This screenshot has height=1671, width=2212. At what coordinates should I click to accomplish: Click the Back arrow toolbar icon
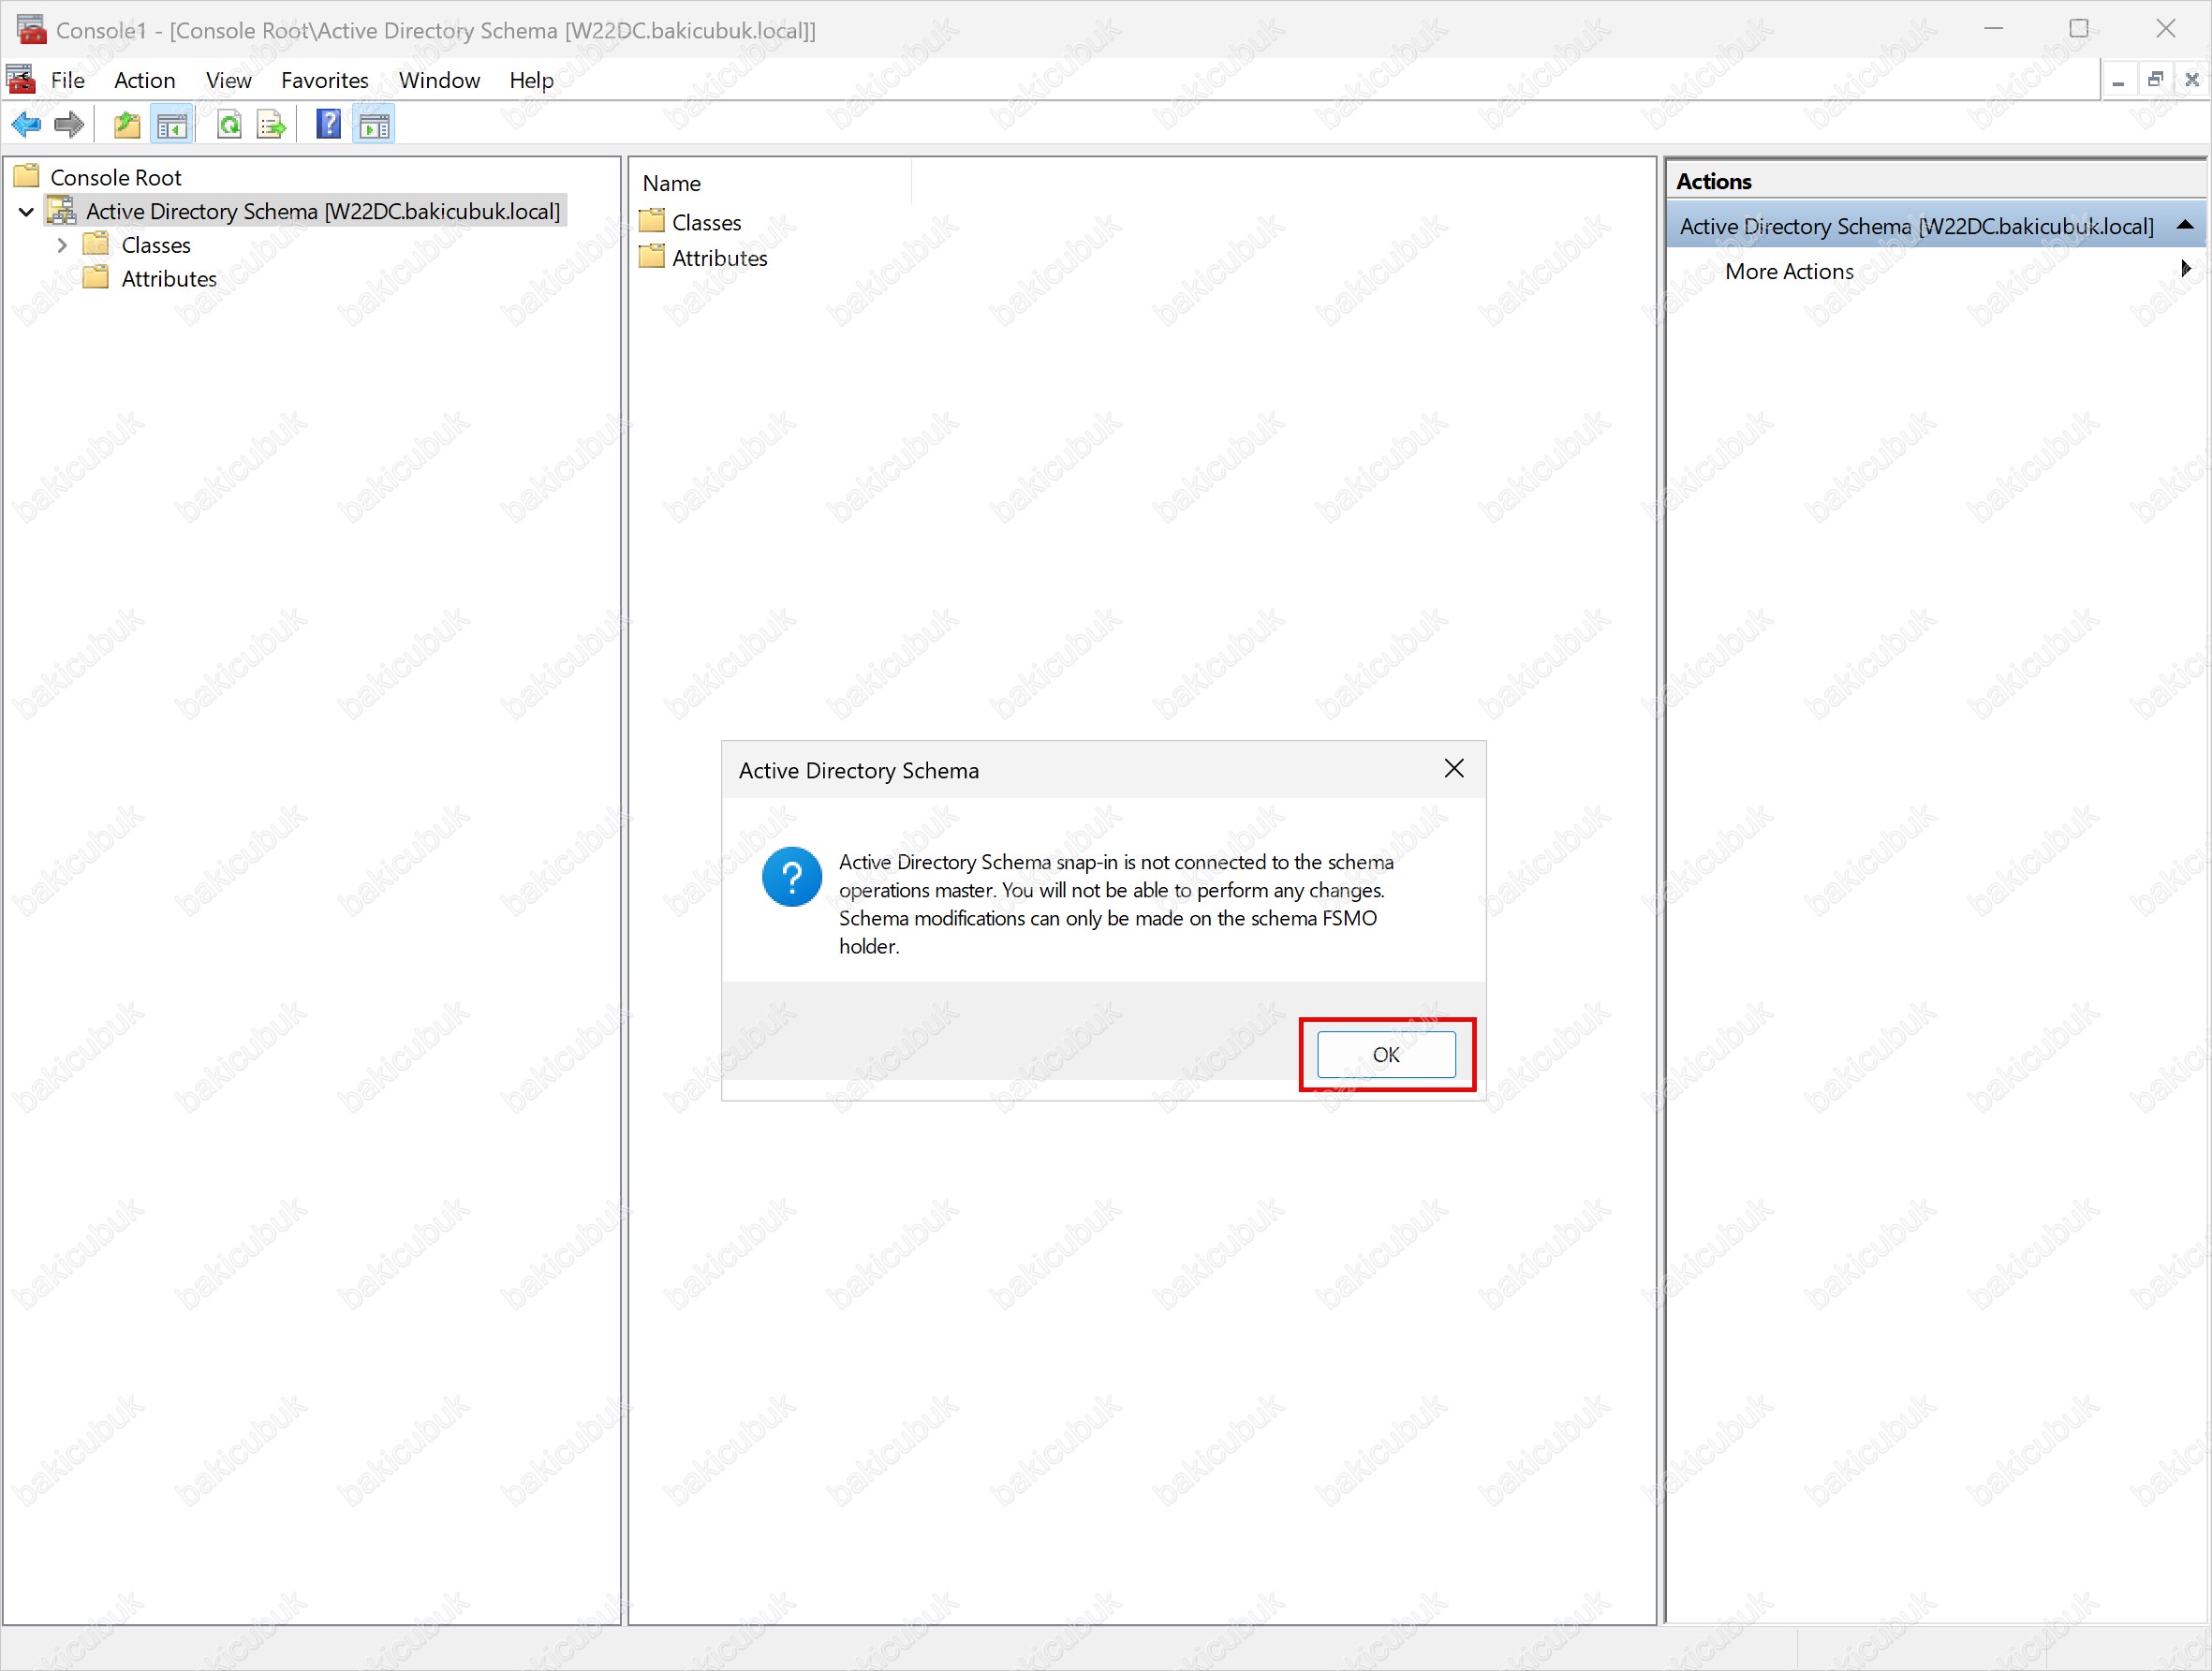pos(26,125)
